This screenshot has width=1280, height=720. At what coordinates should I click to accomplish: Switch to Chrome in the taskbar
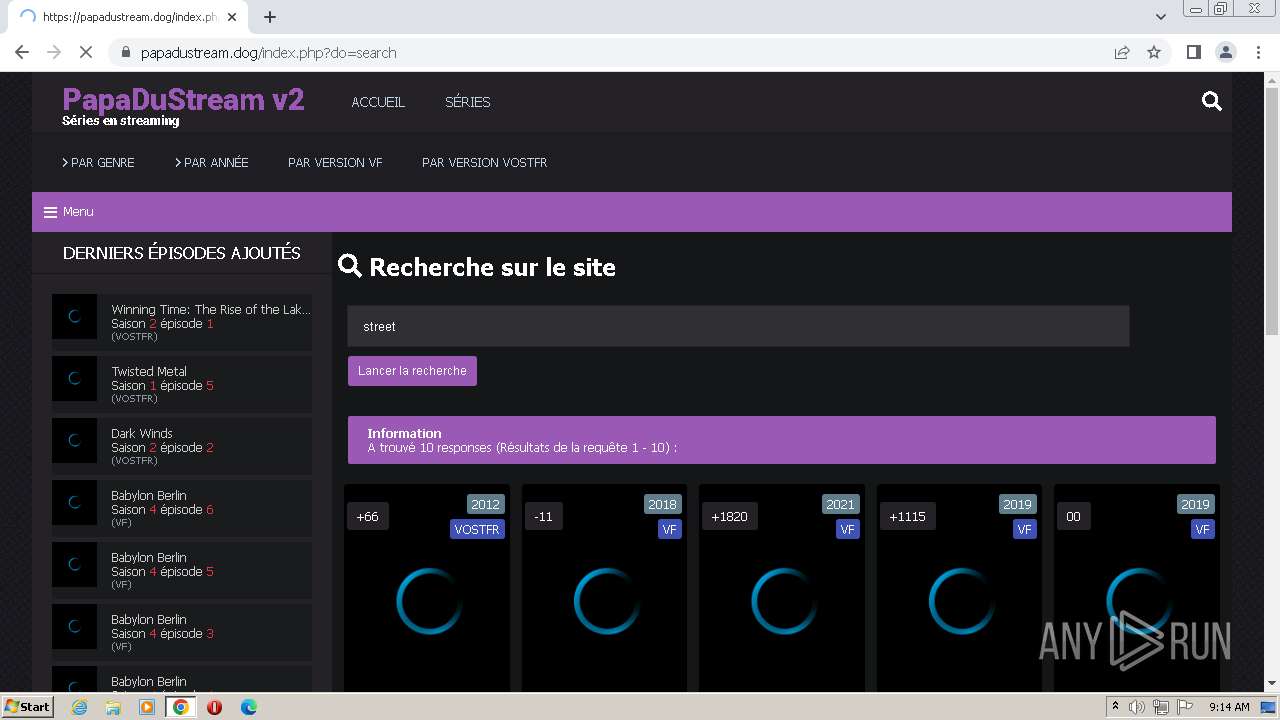point(181,707)
